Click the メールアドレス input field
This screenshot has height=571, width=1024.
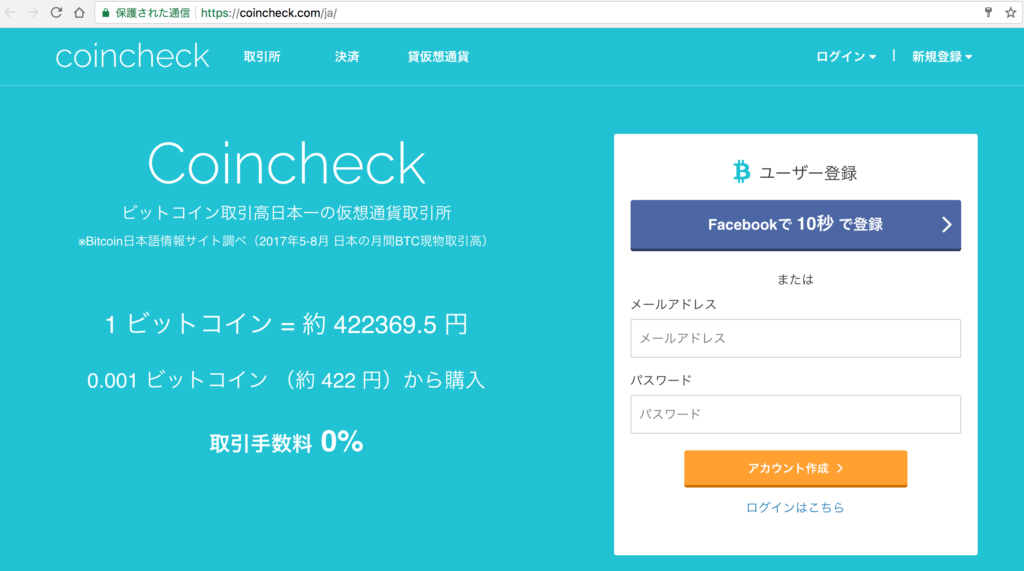[795, 338]
